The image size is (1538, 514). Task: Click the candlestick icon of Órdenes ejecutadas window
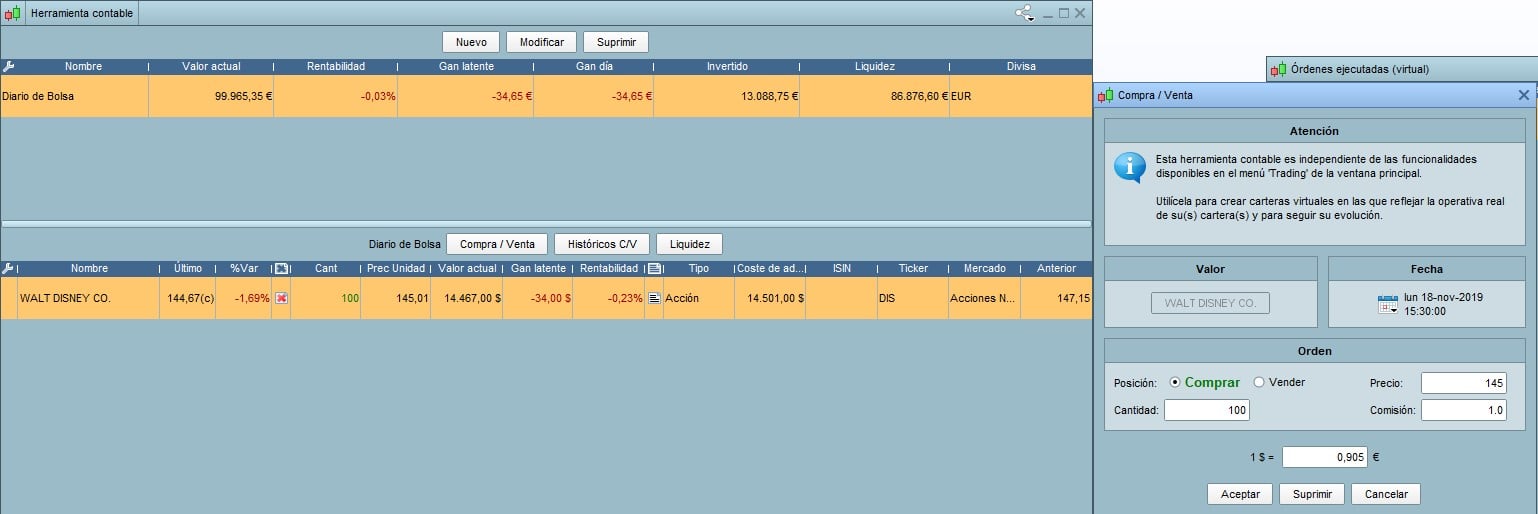pyautogui.click(x=1279, y=70)
